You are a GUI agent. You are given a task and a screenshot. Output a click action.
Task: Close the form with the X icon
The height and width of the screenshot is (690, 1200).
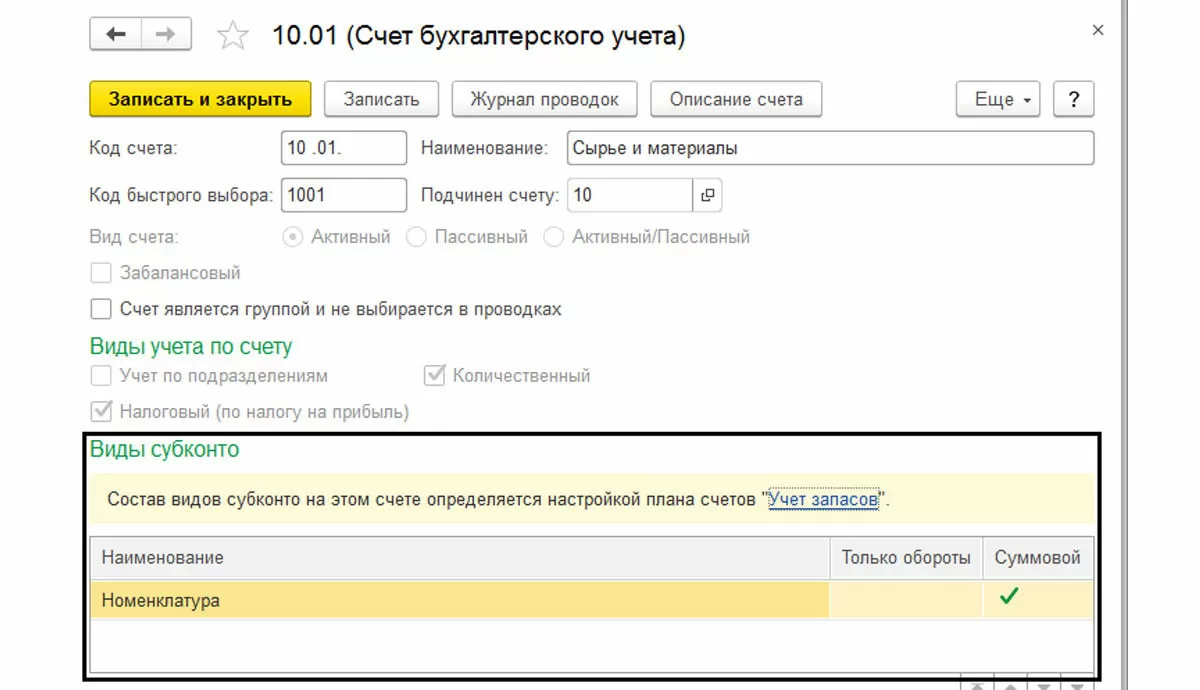(x=1098, y=31)
